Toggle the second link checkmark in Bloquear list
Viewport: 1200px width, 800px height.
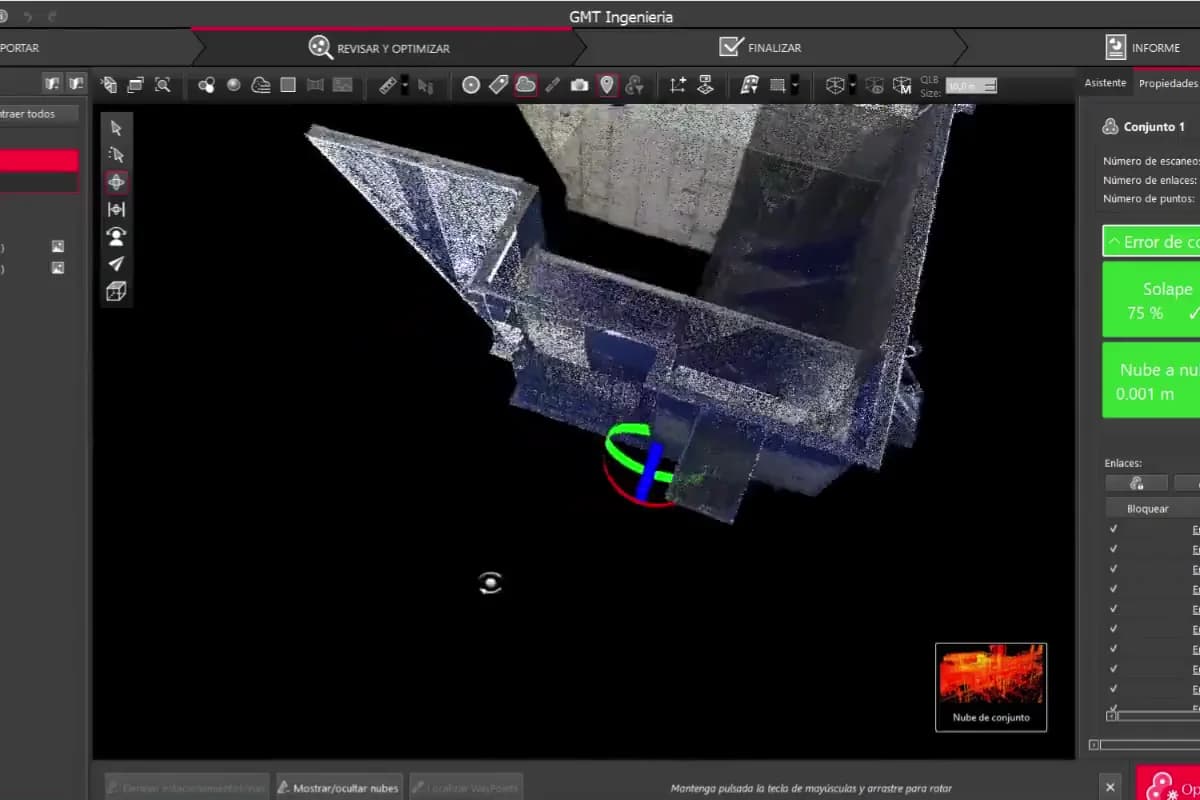tap(1113, 548)
